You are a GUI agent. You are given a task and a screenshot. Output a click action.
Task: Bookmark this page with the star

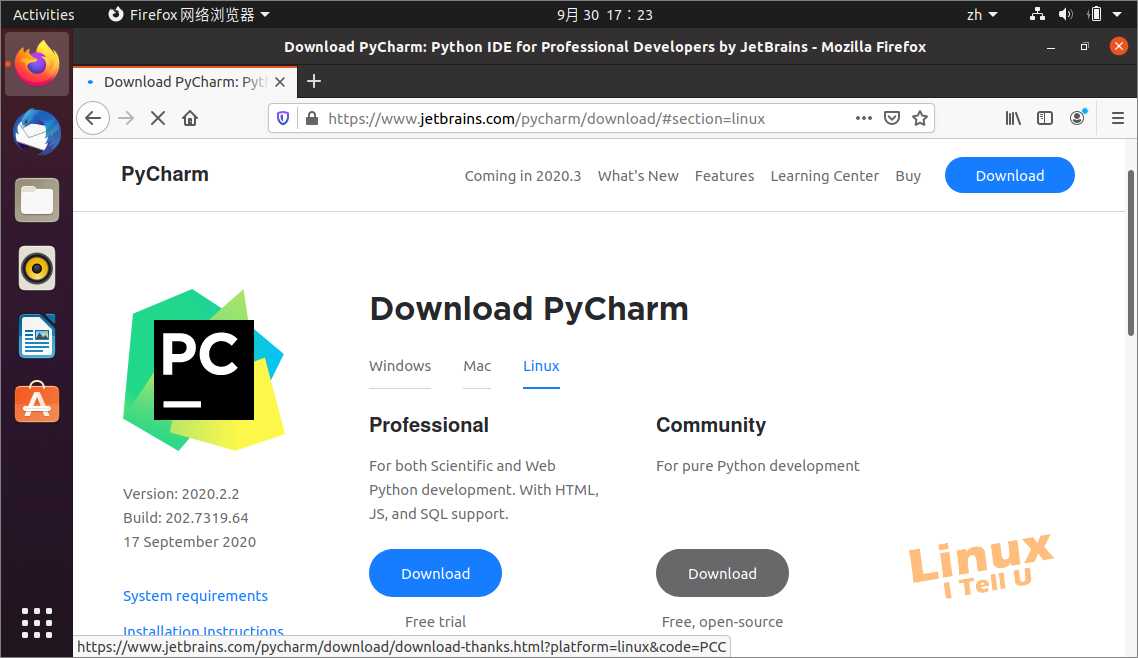click(920, 118)
